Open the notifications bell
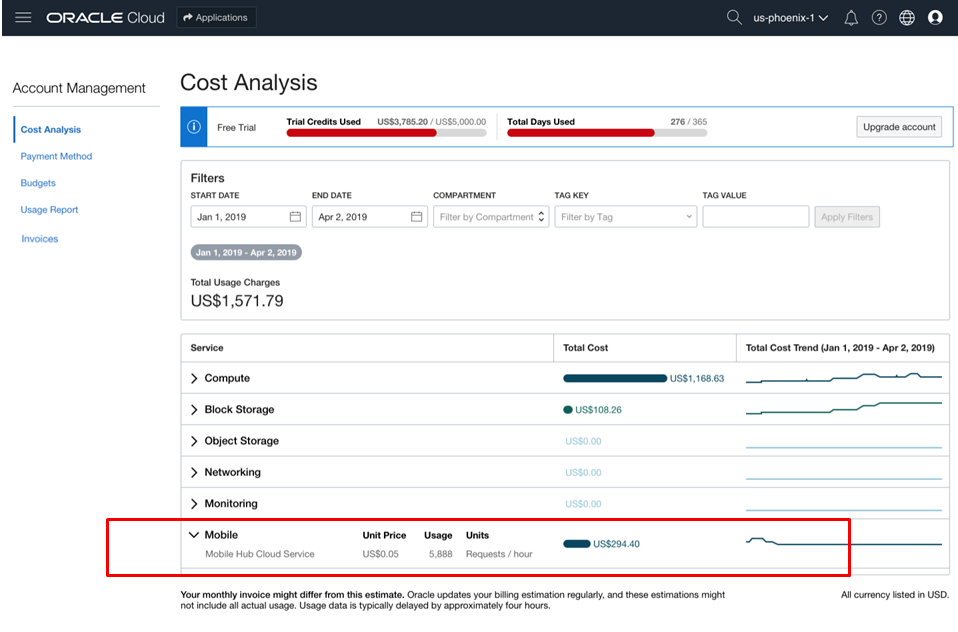The width and height of the screenshot is (958, 632). [851, 18]
